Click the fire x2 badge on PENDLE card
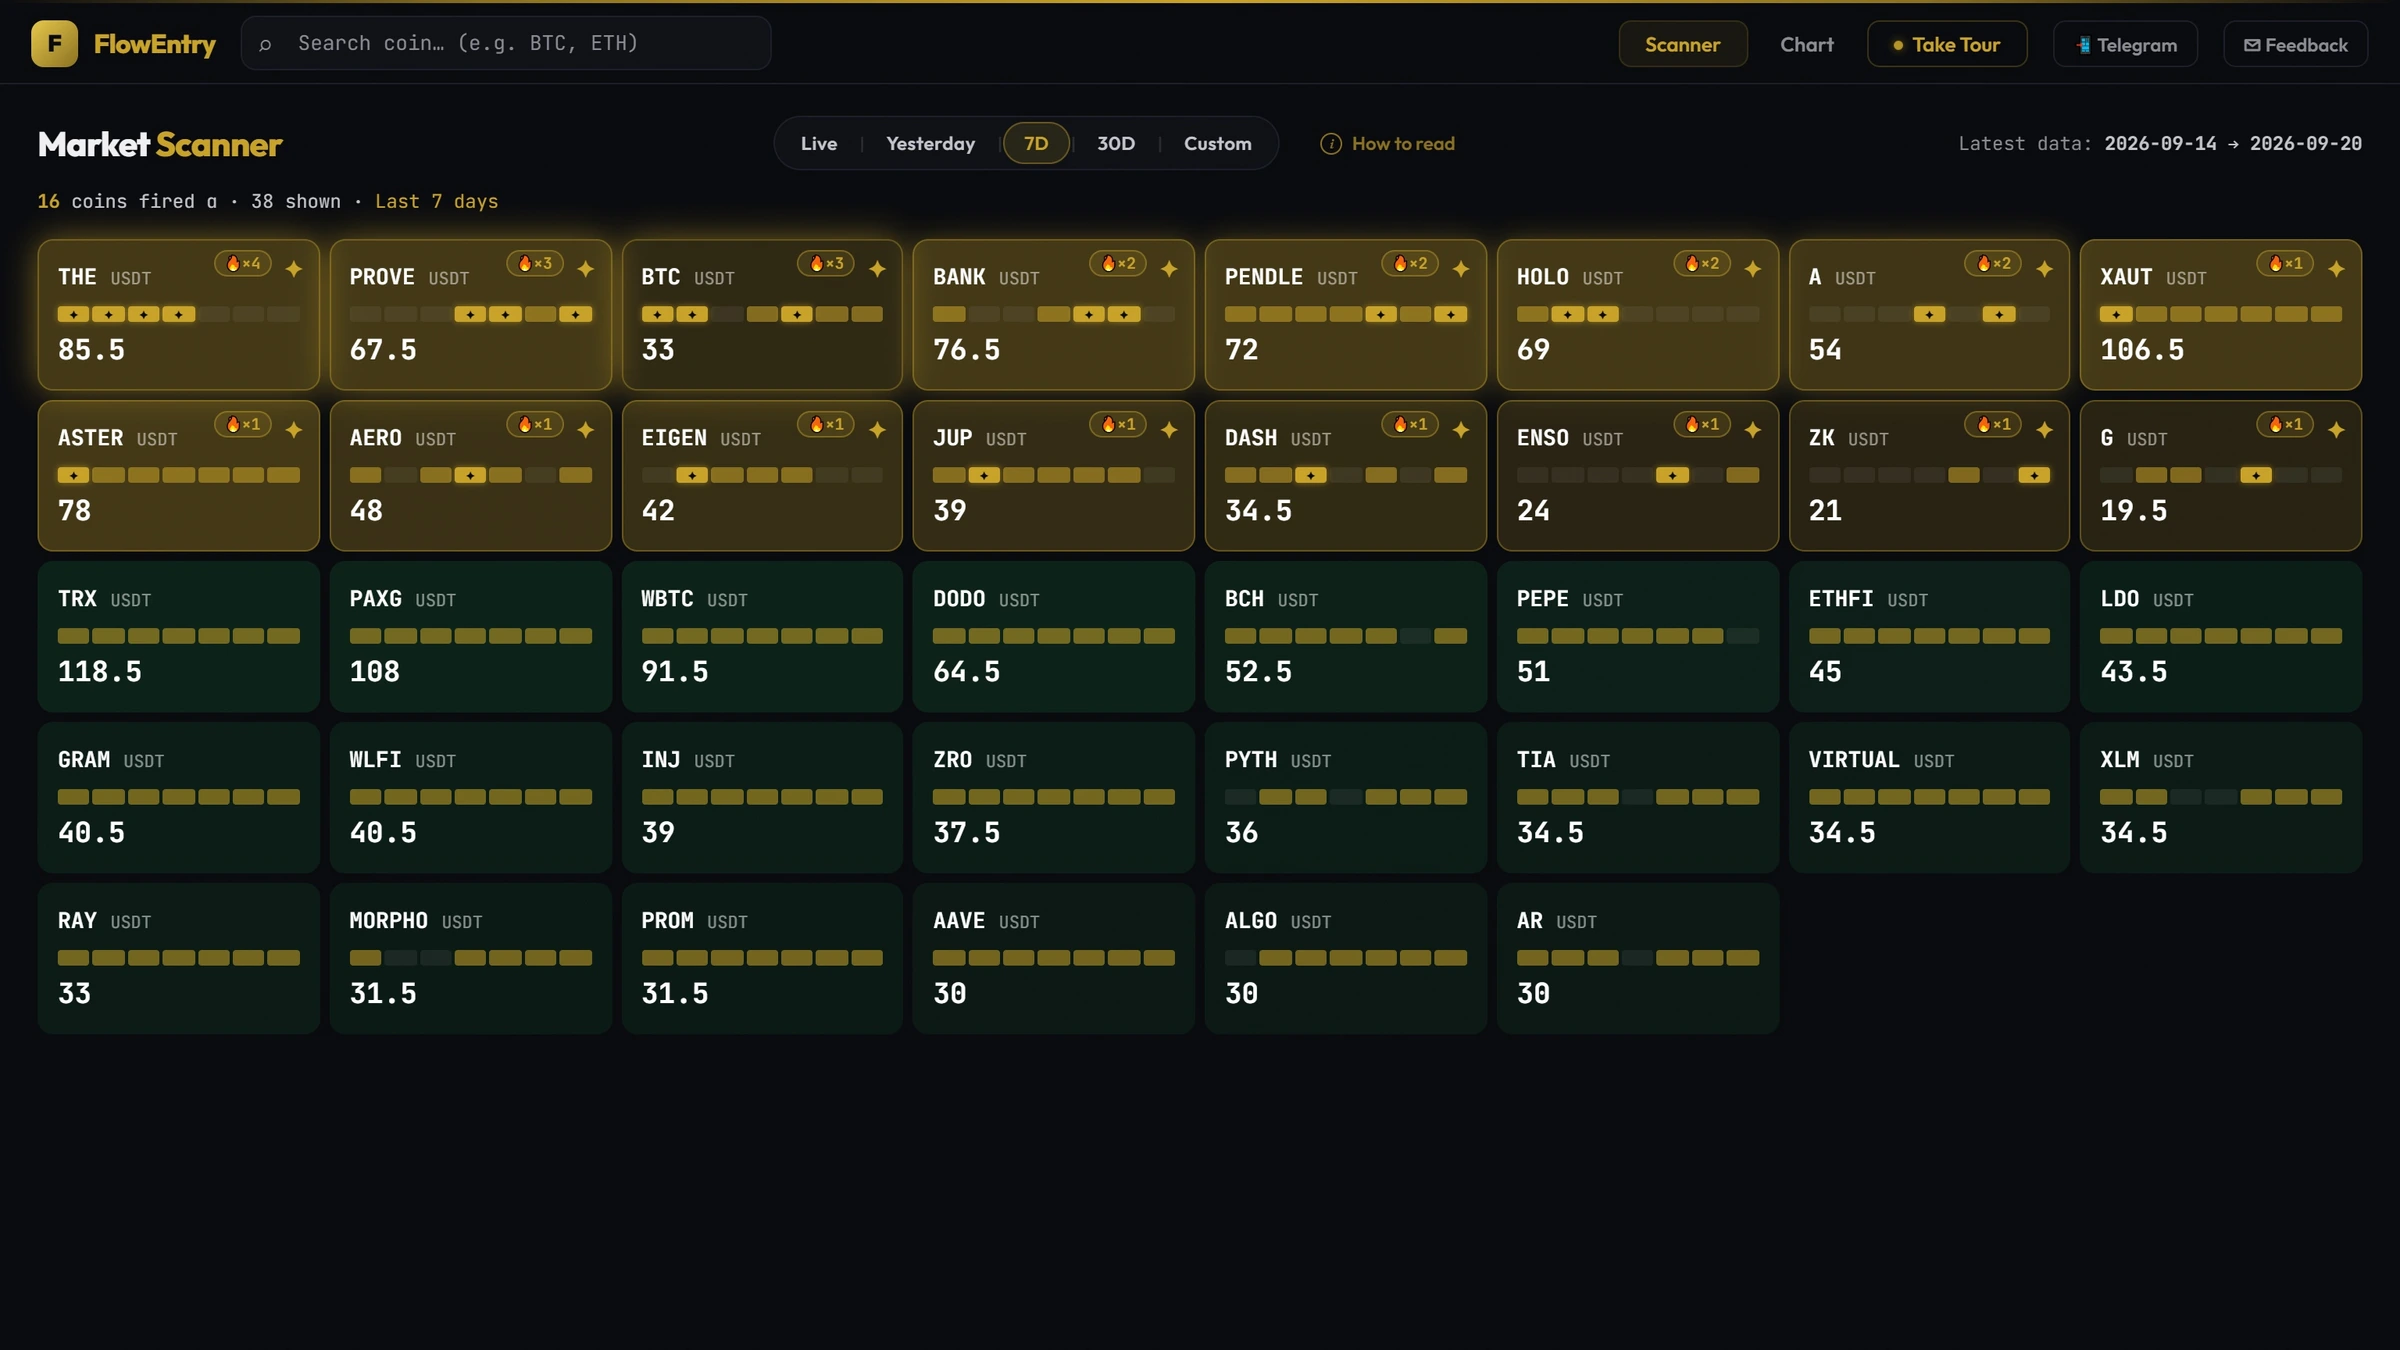The width and height of the screenshot is (2400, 1350). point(1410,264)
